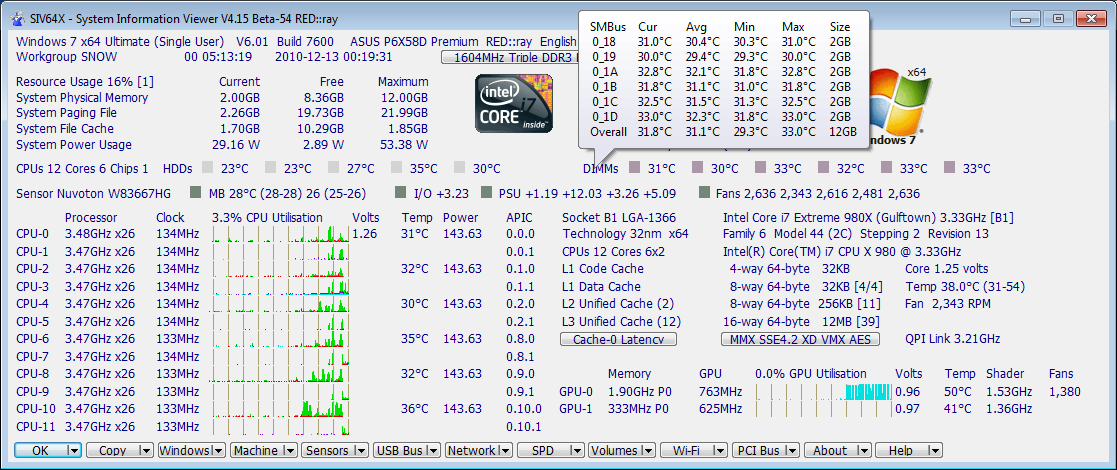The image size is (1117, 470).
Task: Click the grey square beside HDD 35°C
Action: tap(396, 168)
